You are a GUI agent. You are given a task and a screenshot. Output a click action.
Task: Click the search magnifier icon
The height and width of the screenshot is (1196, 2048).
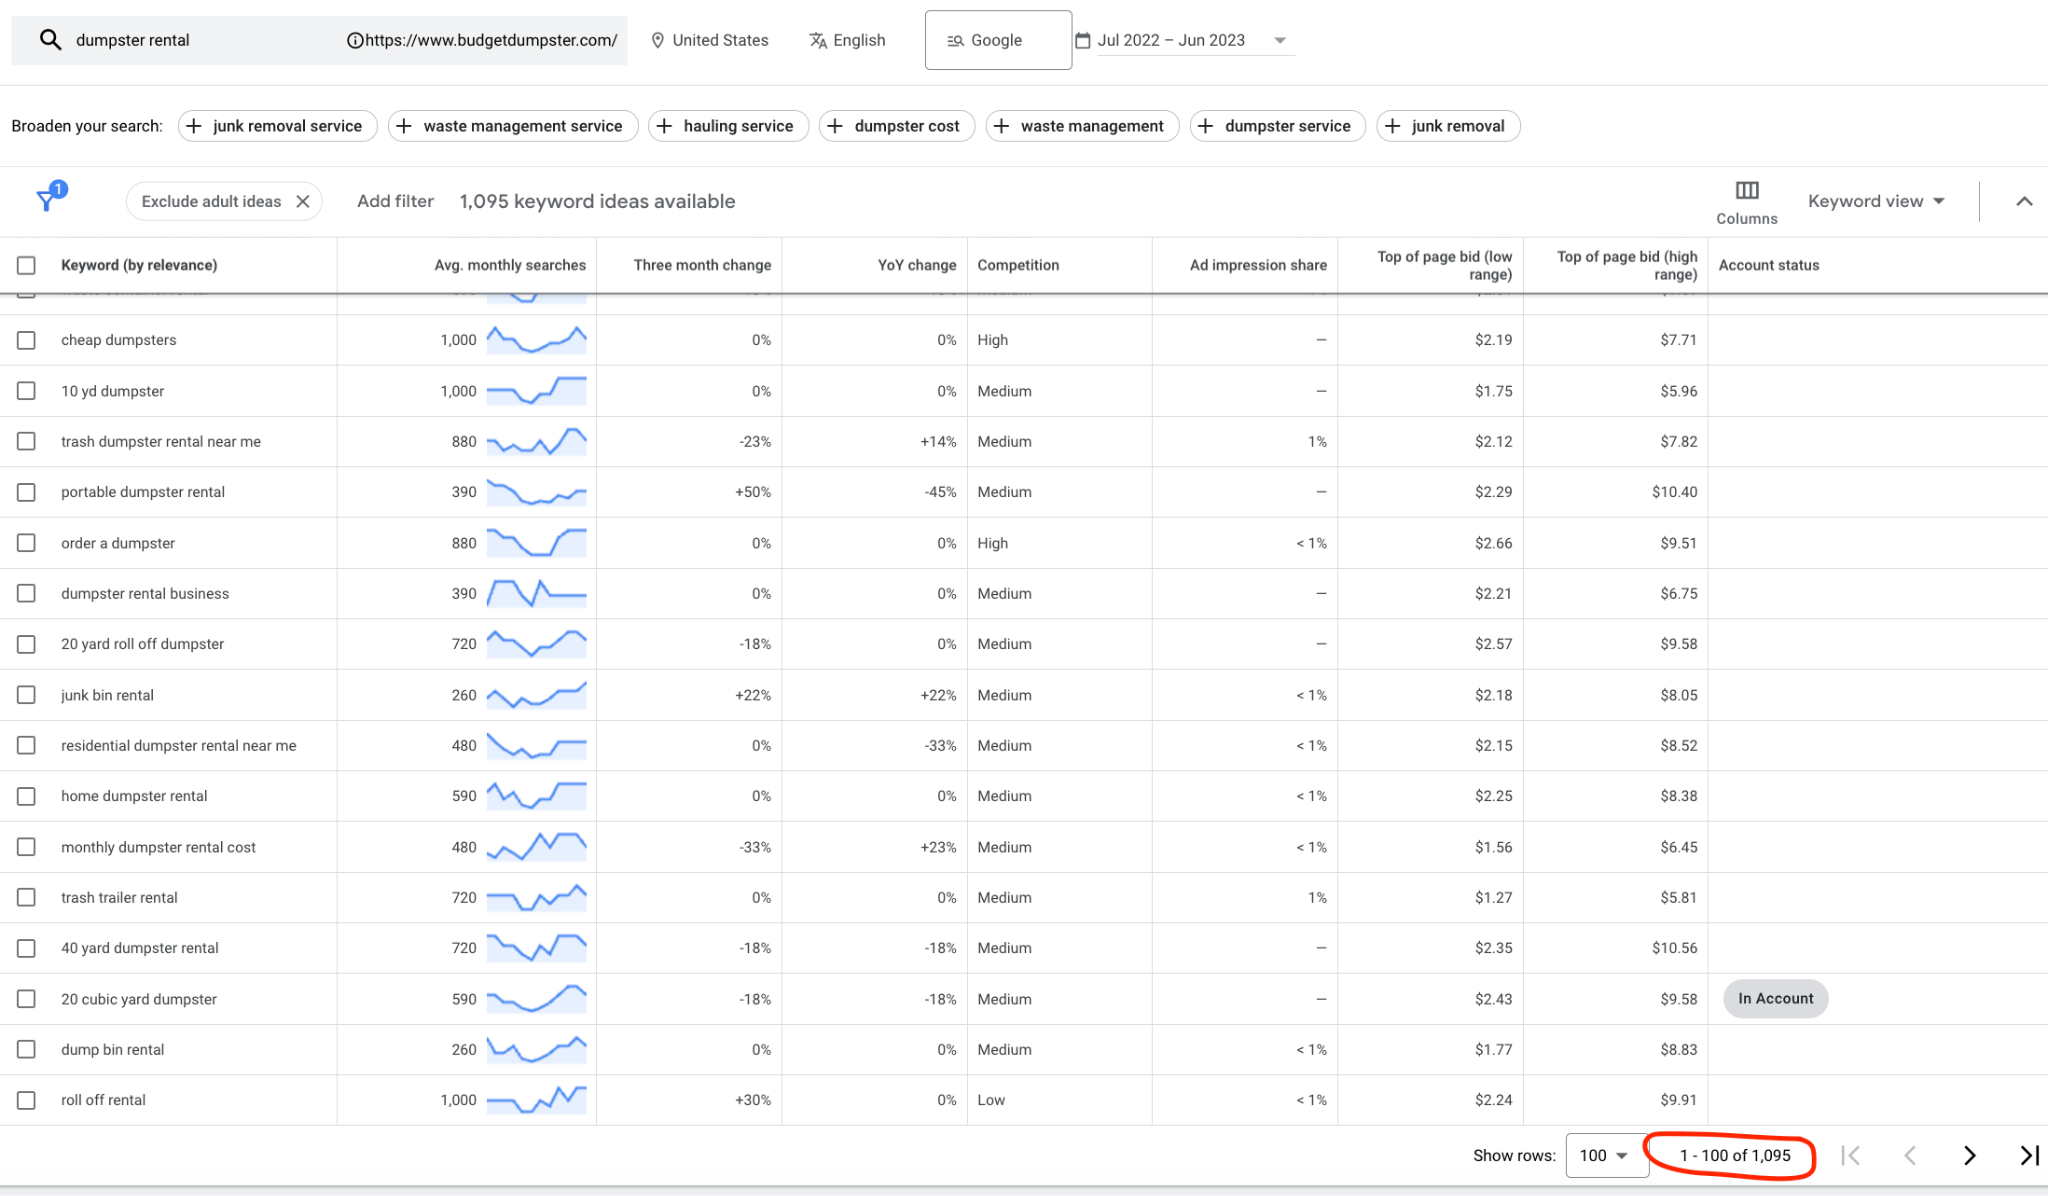click(x=50, y=40)
